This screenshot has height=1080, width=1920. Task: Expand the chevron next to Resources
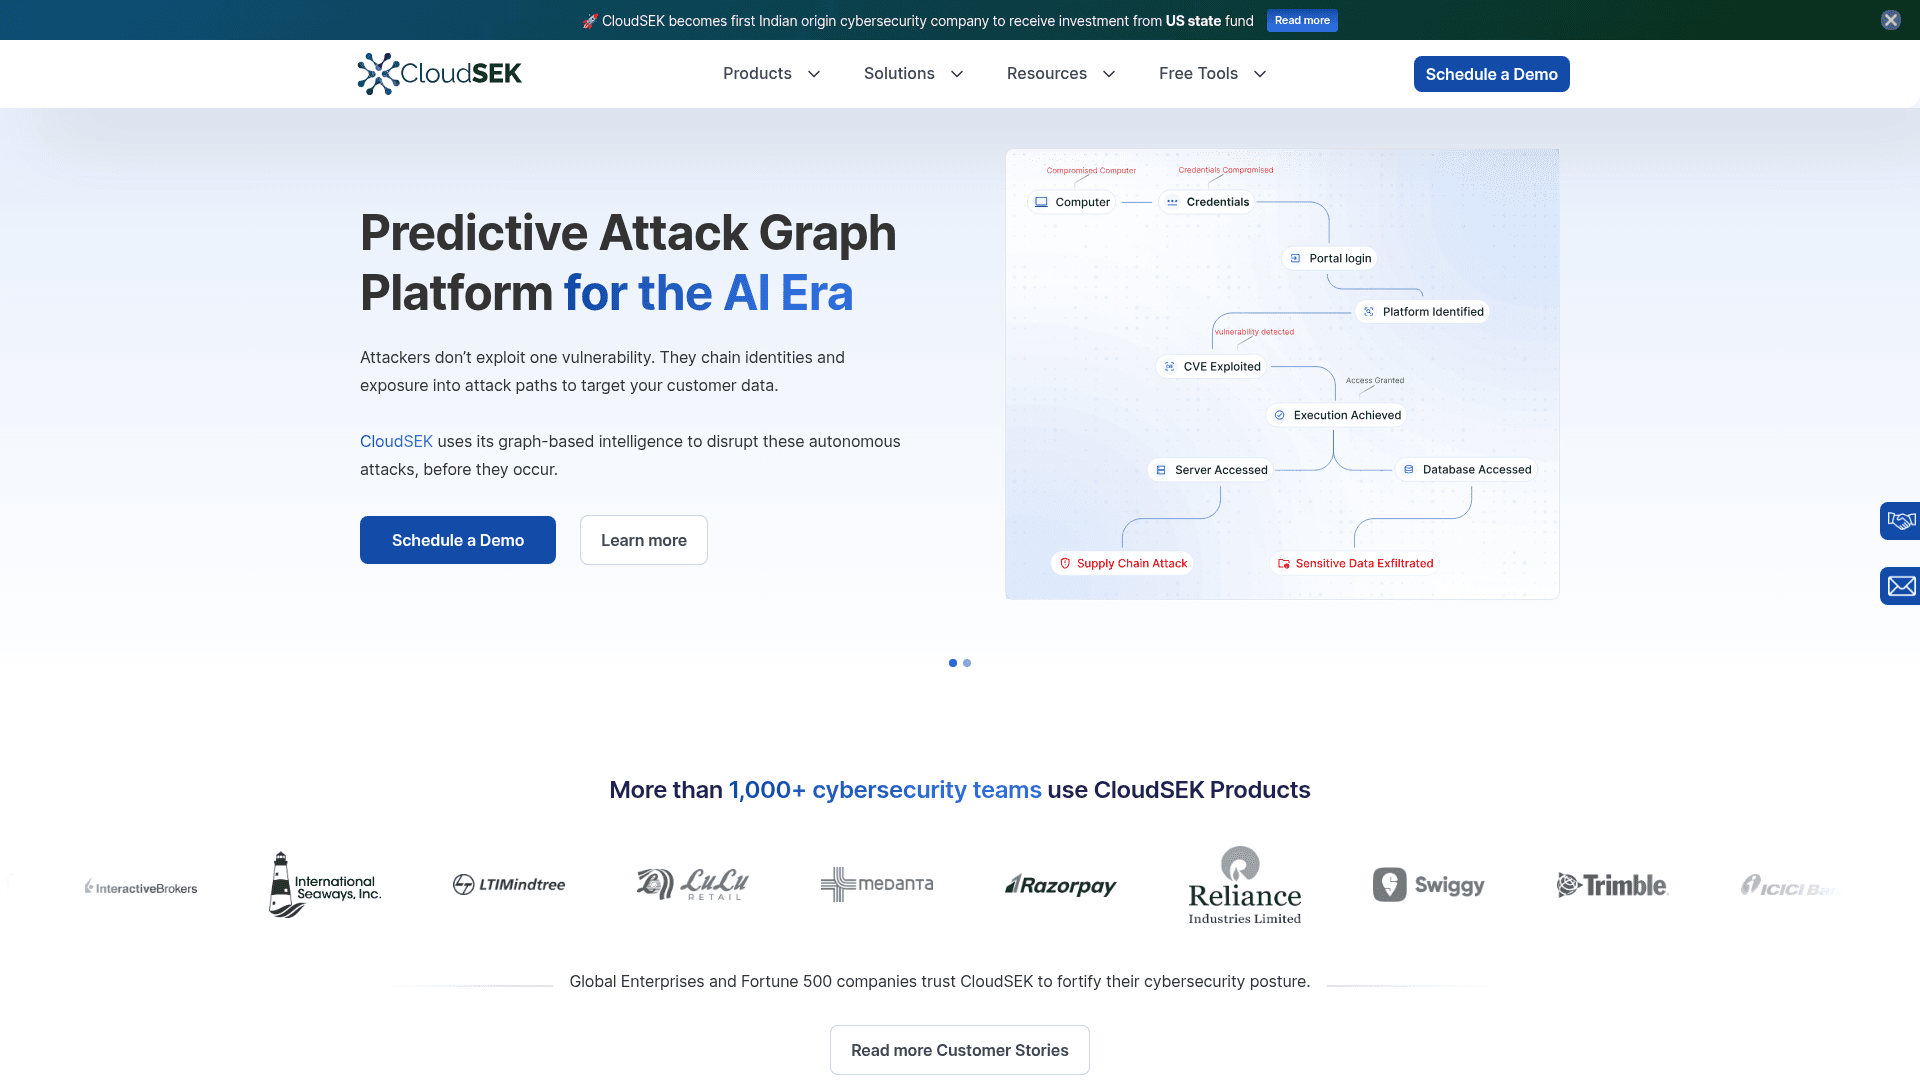(1109, 74)
